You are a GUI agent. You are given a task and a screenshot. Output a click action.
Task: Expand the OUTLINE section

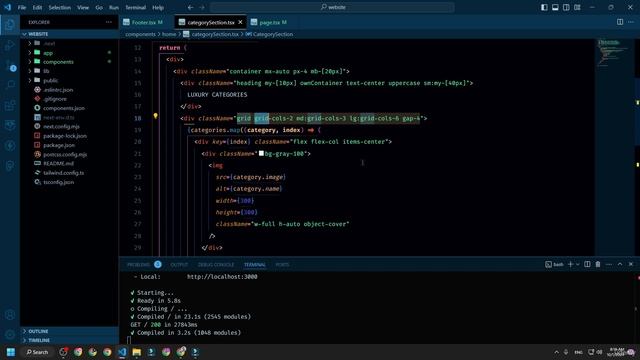point(69,331)
